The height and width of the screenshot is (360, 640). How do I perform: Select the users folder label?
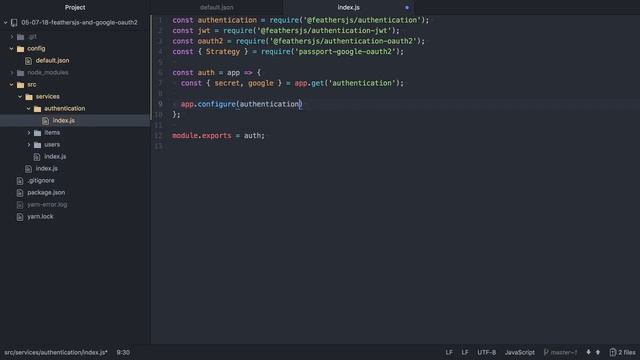pos(52,144)
